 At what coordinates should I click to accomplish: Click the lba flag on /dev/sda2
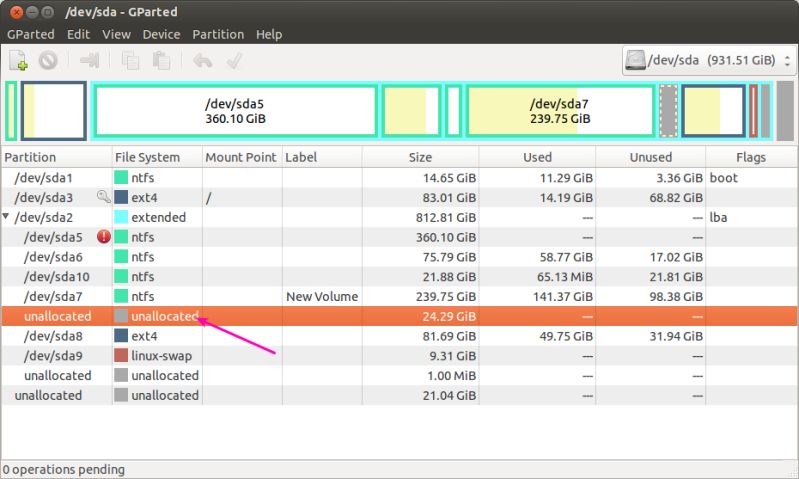pyautogui.click(x=718, y=218)
